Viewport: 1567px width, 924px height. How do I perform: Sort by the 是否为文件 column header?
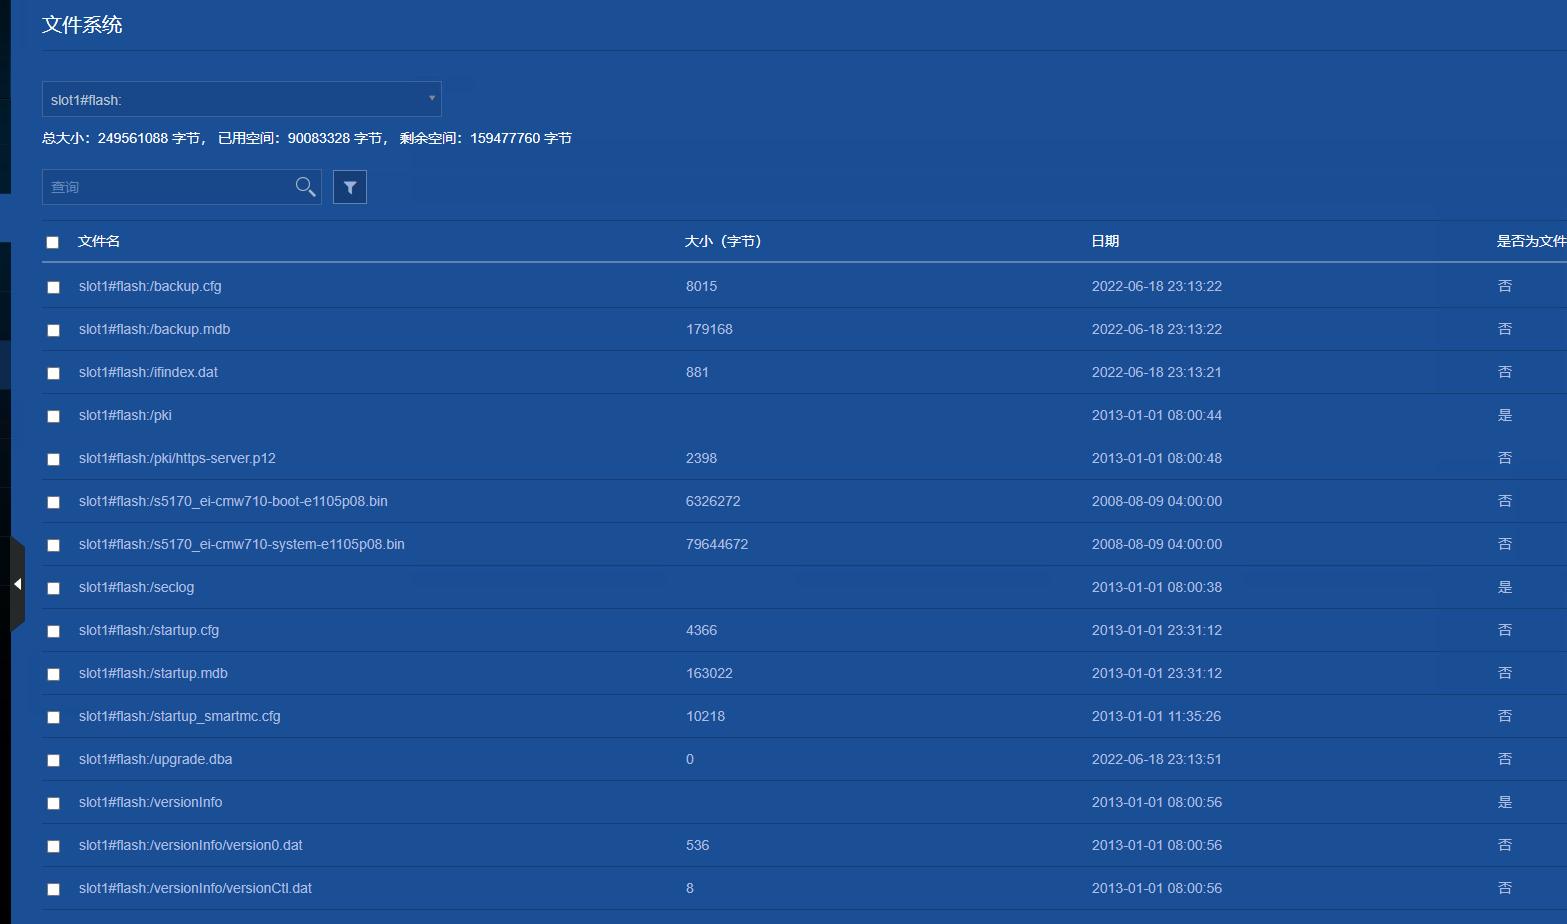1531,241
